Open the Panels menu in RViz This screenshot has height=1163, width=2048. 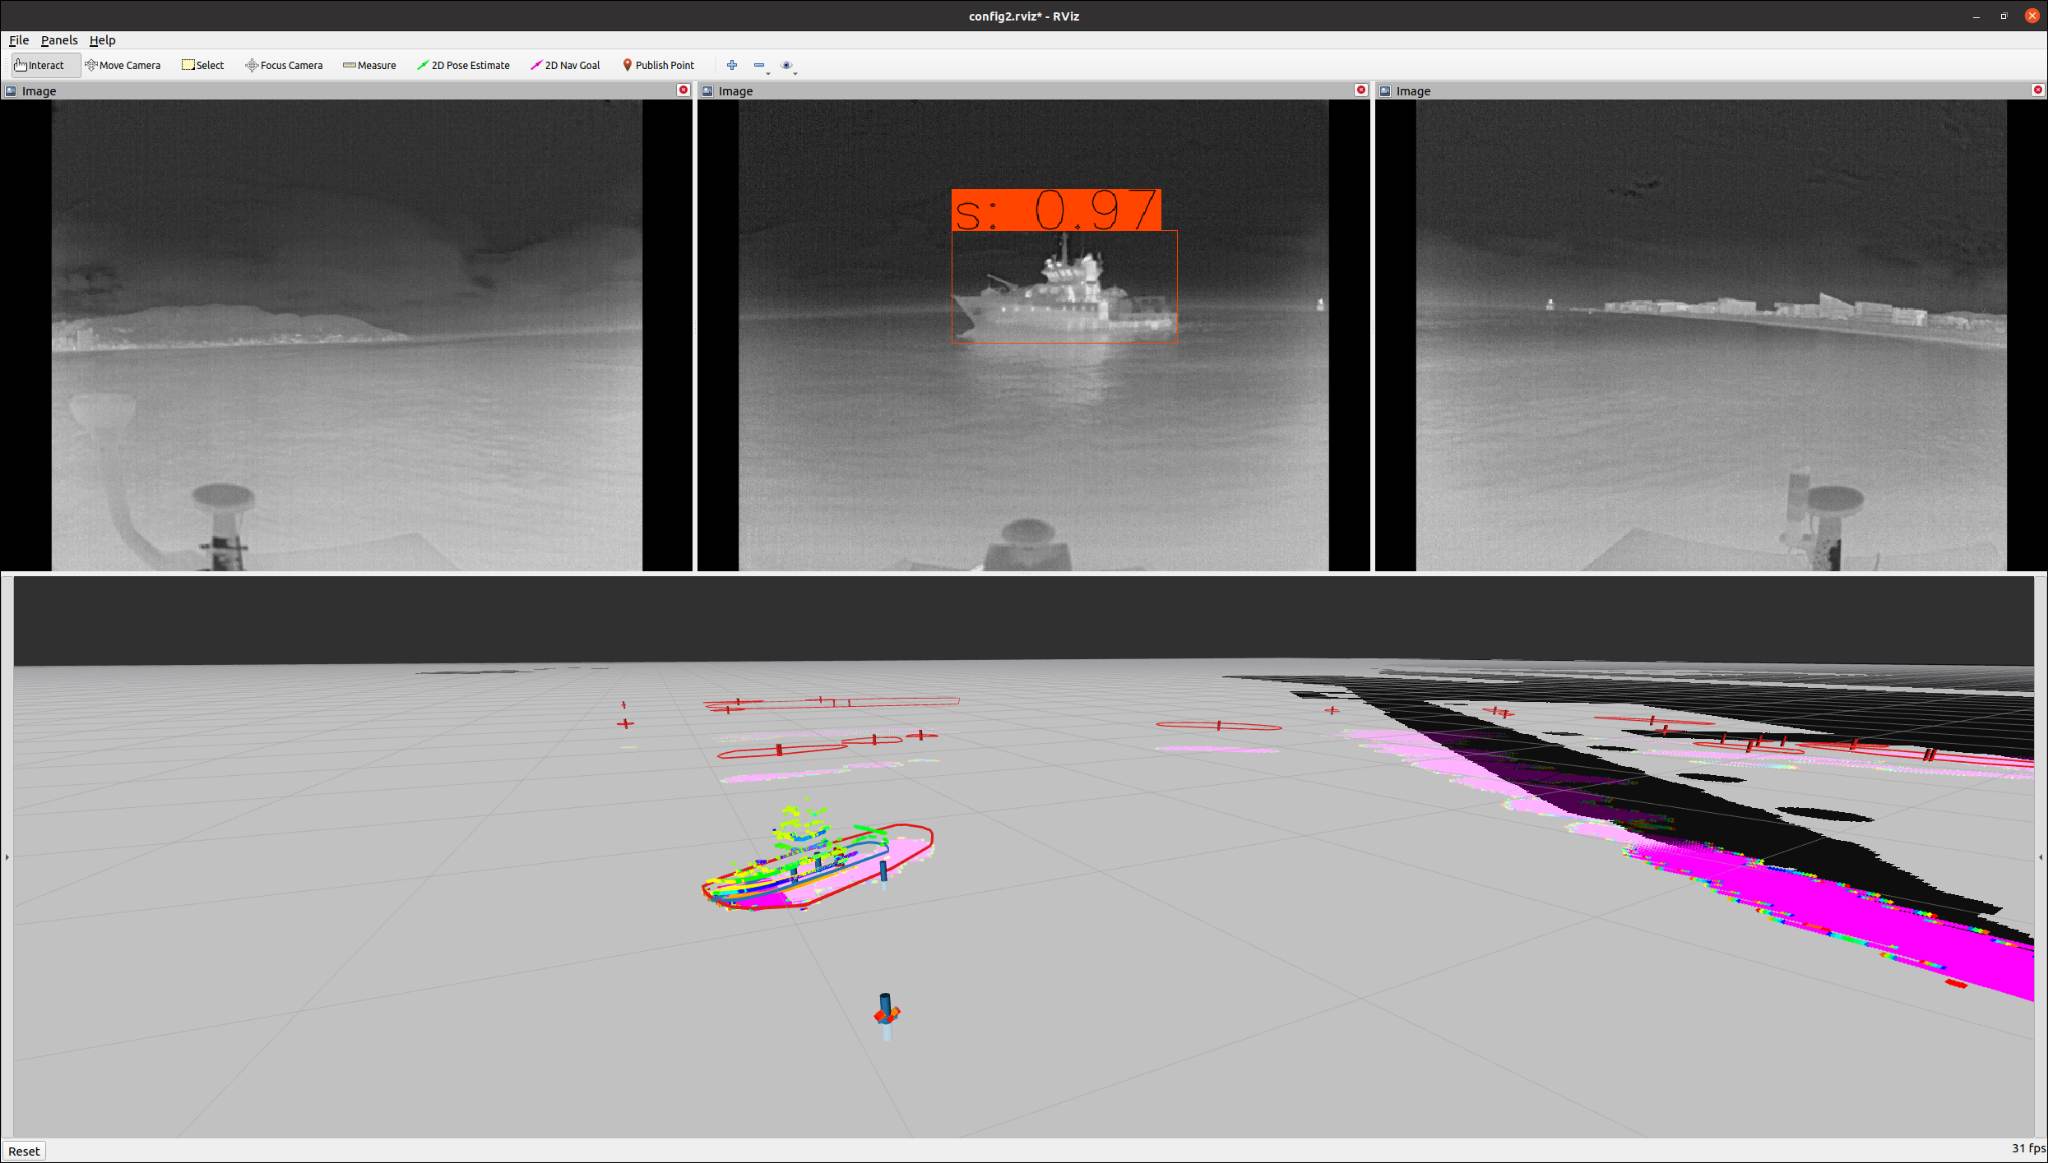58,39
